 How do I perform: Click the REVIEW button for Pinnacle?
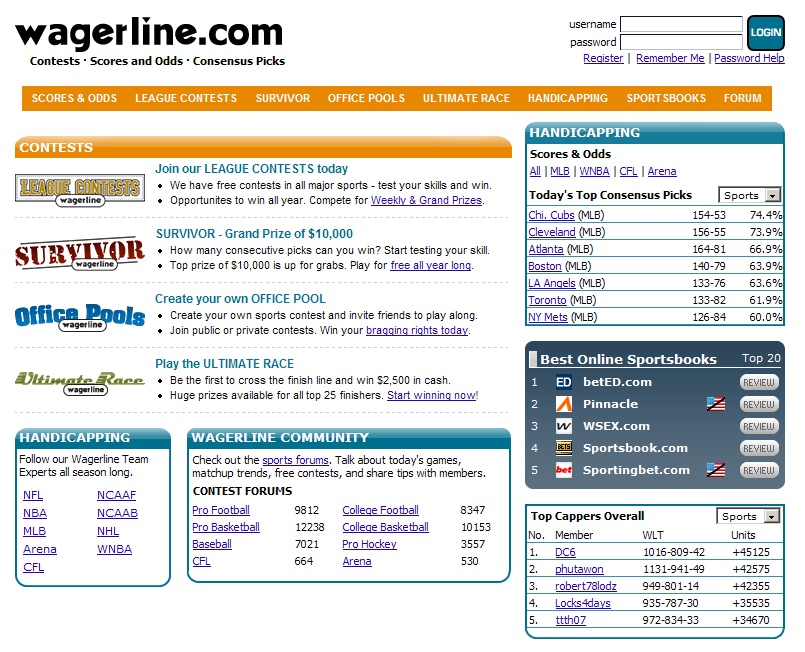(x=759, y=405)
